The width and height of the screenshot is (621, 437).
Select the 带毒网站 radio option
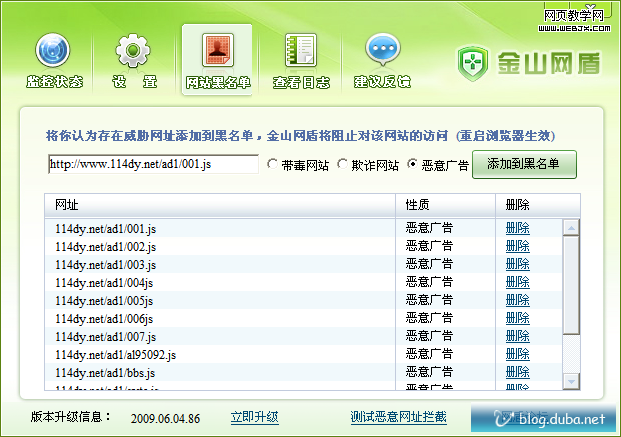273,164
